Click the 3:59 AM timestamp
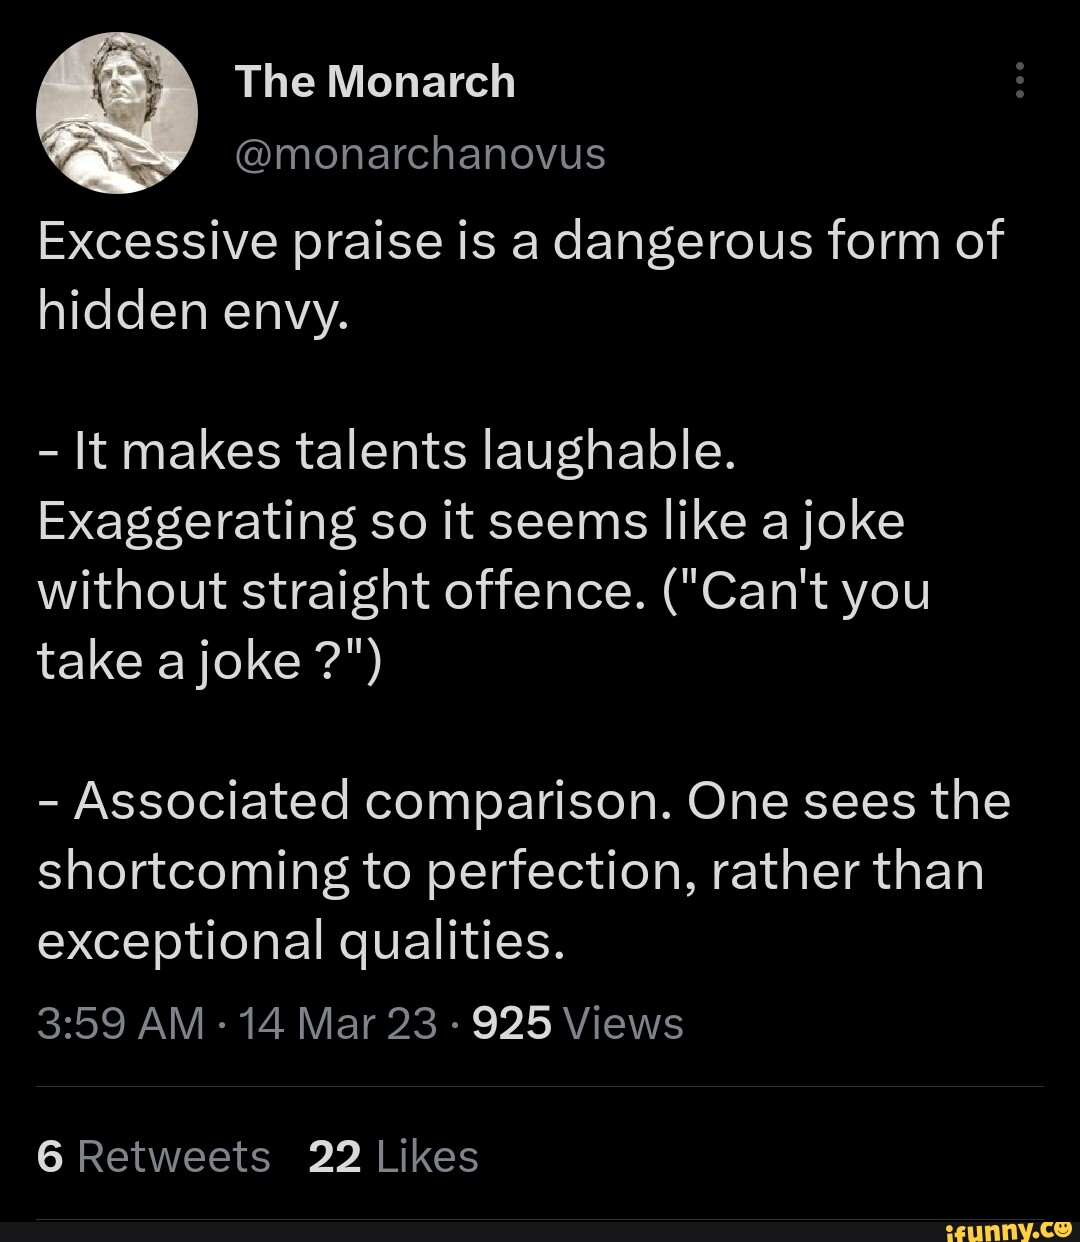 coord(120,1023)
